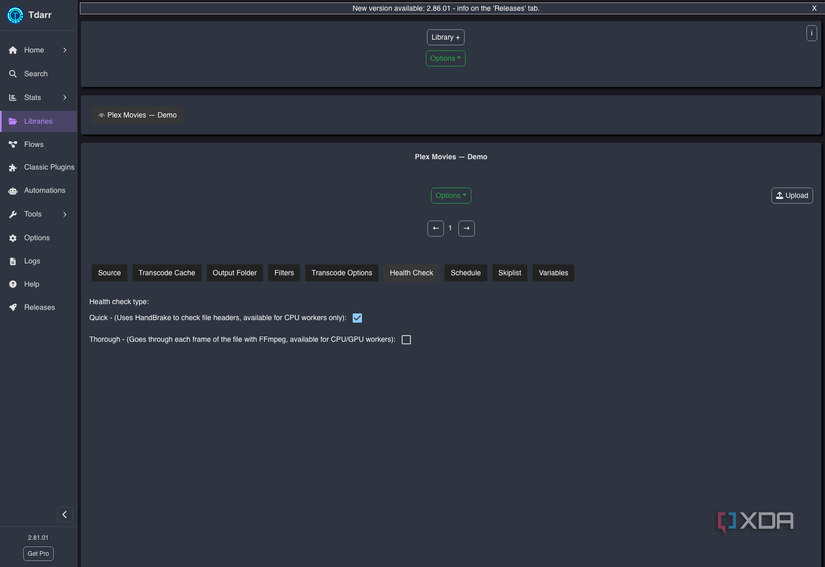Open the Variables tab
Screen dimensions: 825x567
click(x=553, y=273)
